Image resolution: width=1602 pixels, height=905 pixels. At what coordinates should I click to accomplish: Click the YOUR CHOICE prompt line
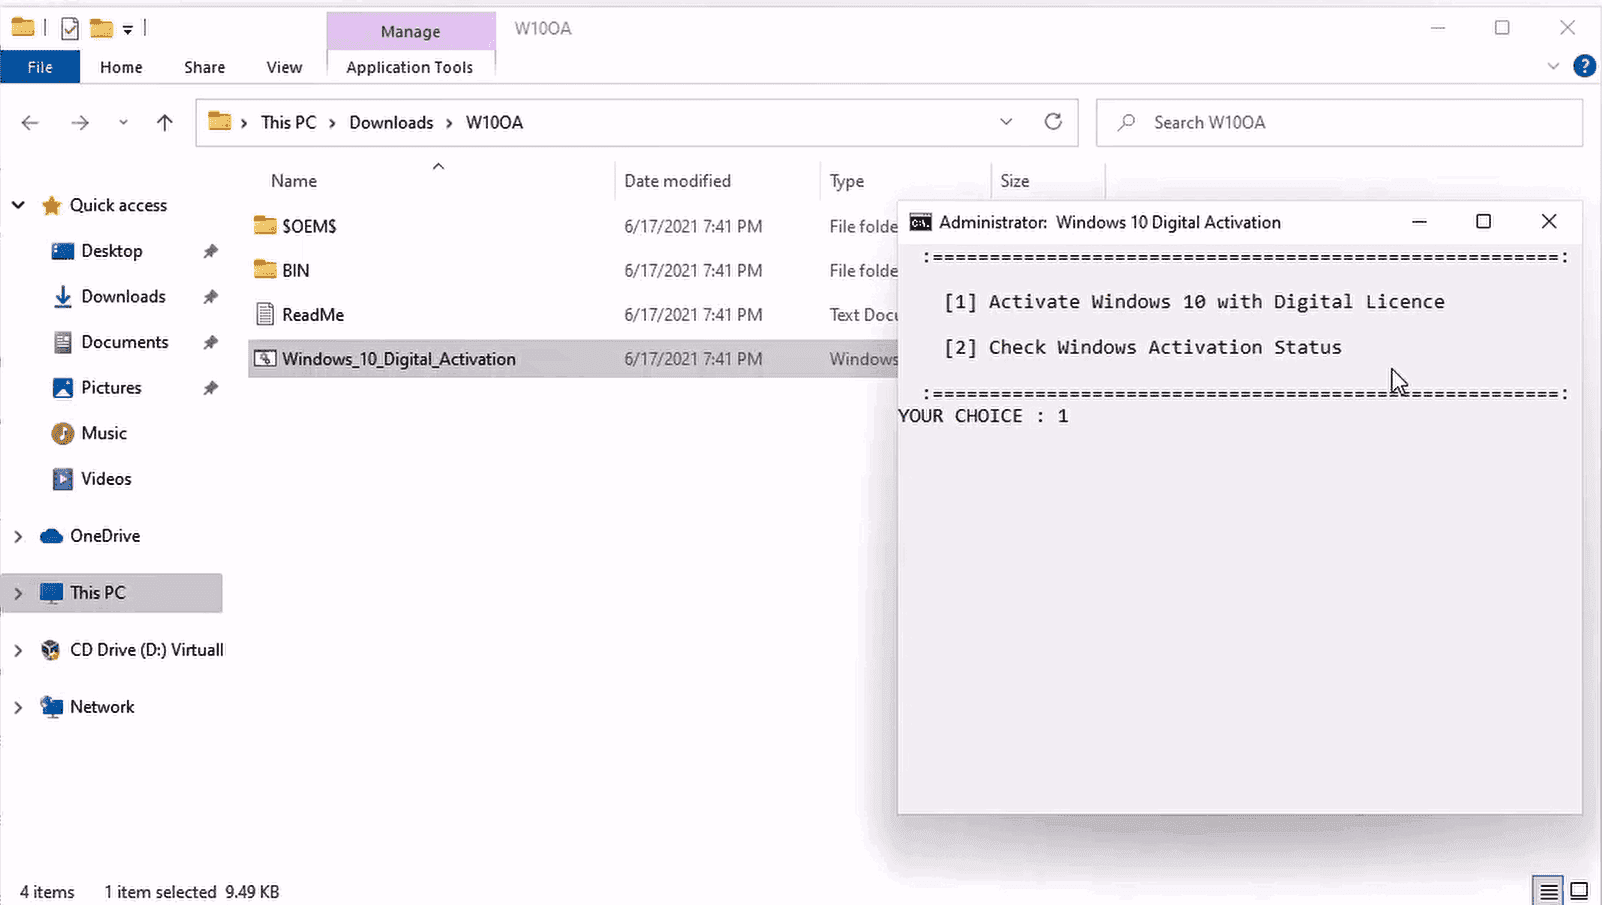pyautogui.click(x=983, y=416)
